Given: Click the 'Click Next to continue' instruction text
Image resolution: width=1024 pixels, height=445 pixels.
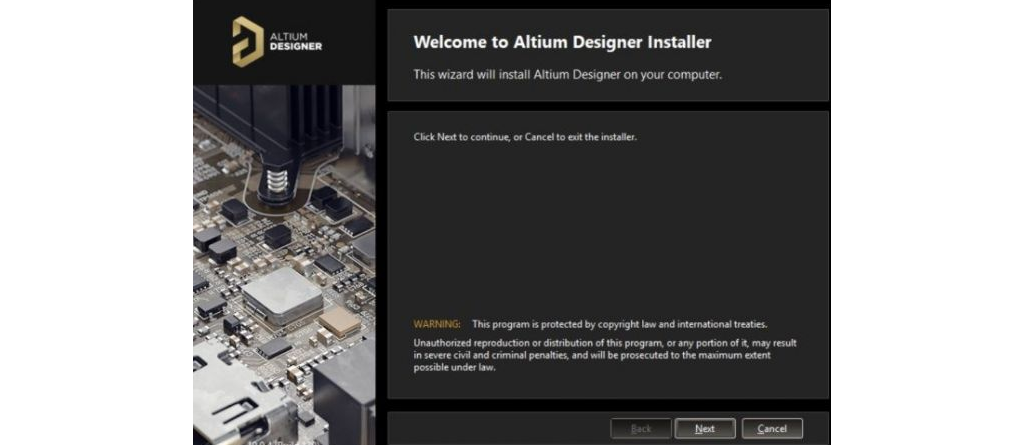Looking at the screenshot, I should (x=525, y=137).
